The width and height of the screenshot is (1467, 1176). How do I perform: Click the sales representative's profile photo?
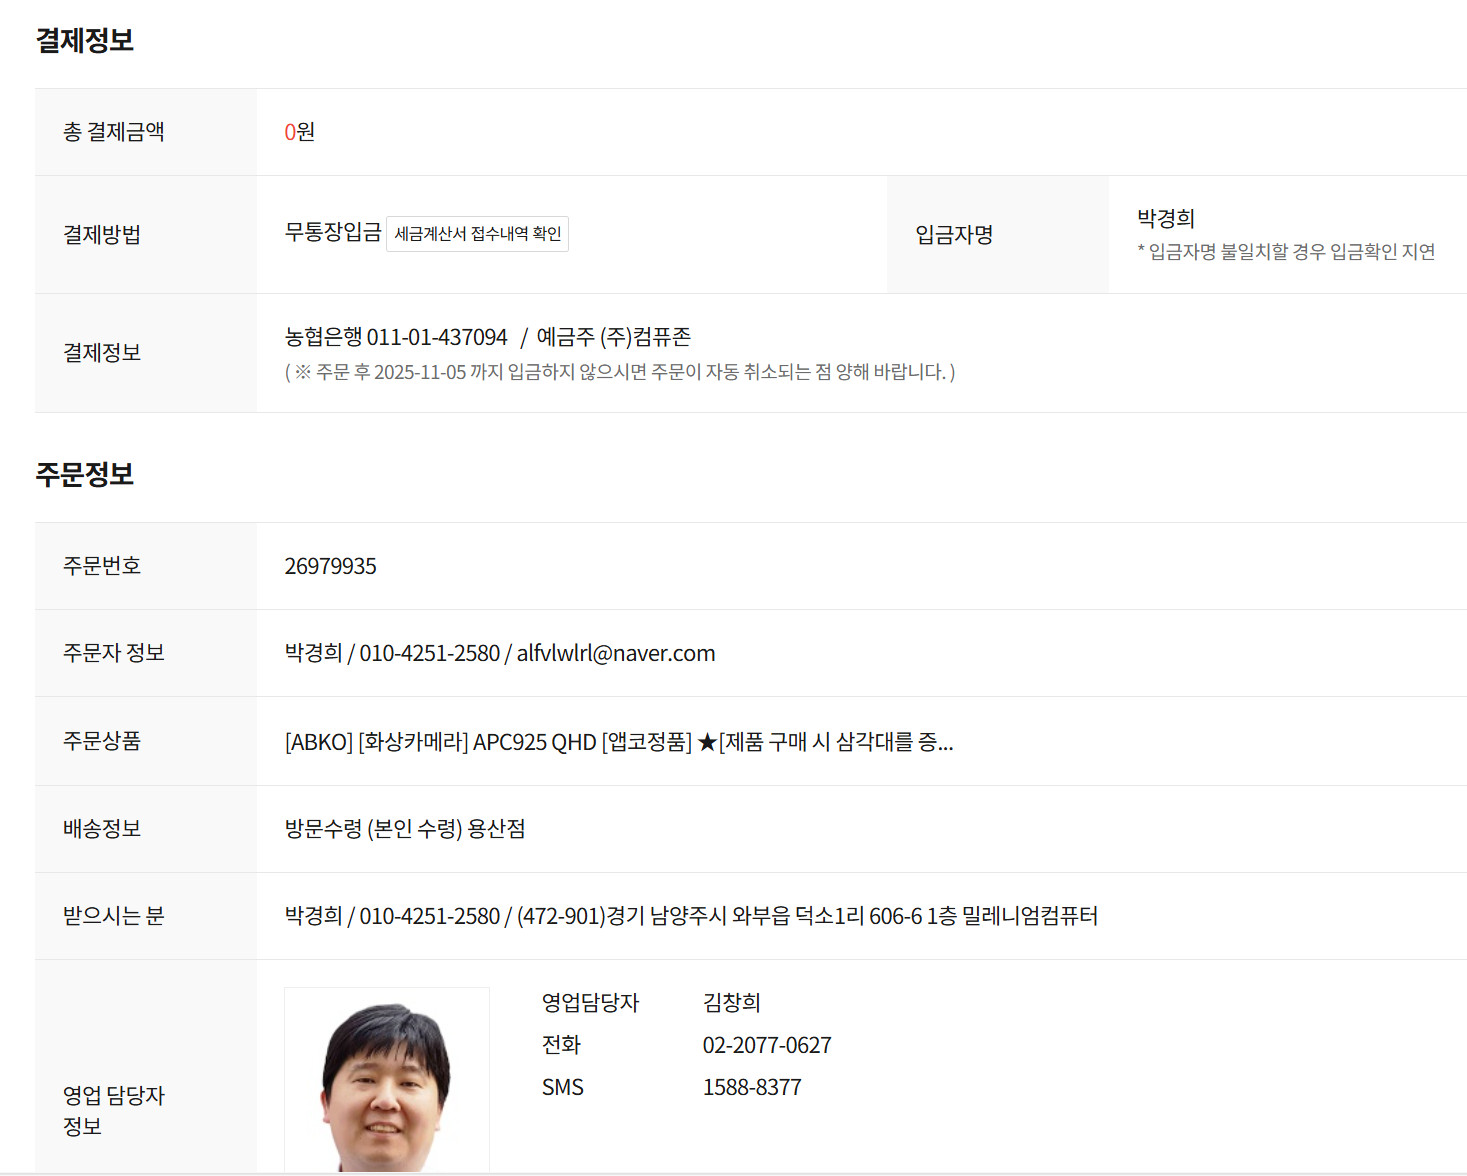(387, 1080)
